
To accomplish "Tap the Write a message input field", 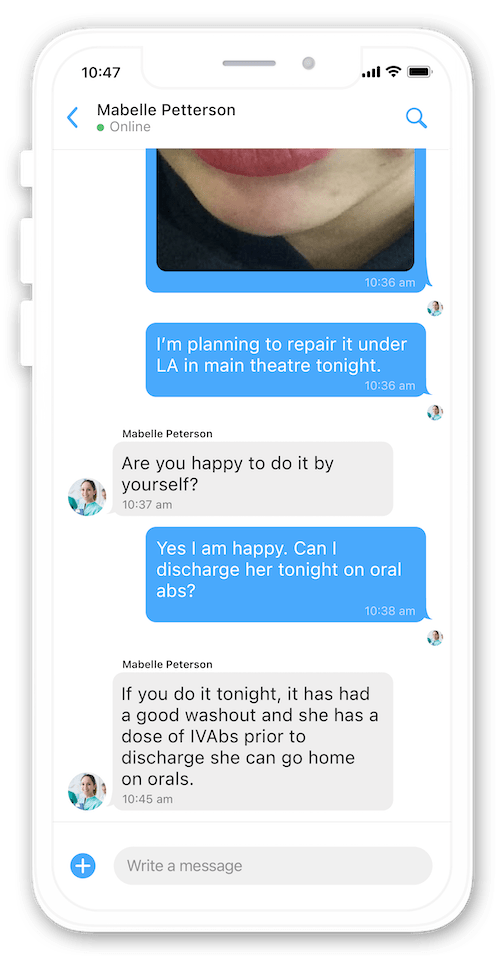I will [x=273, y=866].
